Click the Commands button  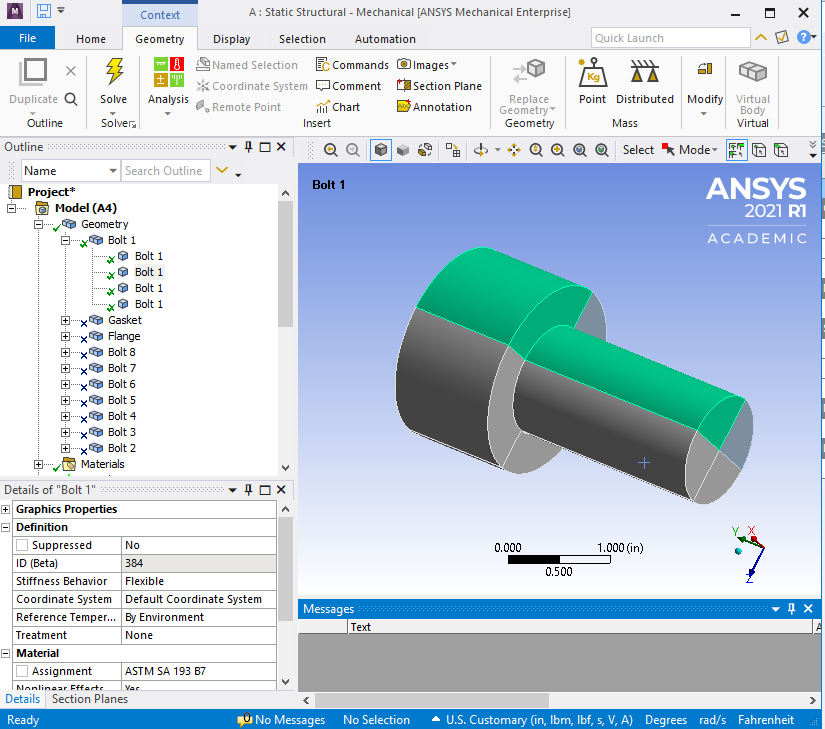(352, 65)
